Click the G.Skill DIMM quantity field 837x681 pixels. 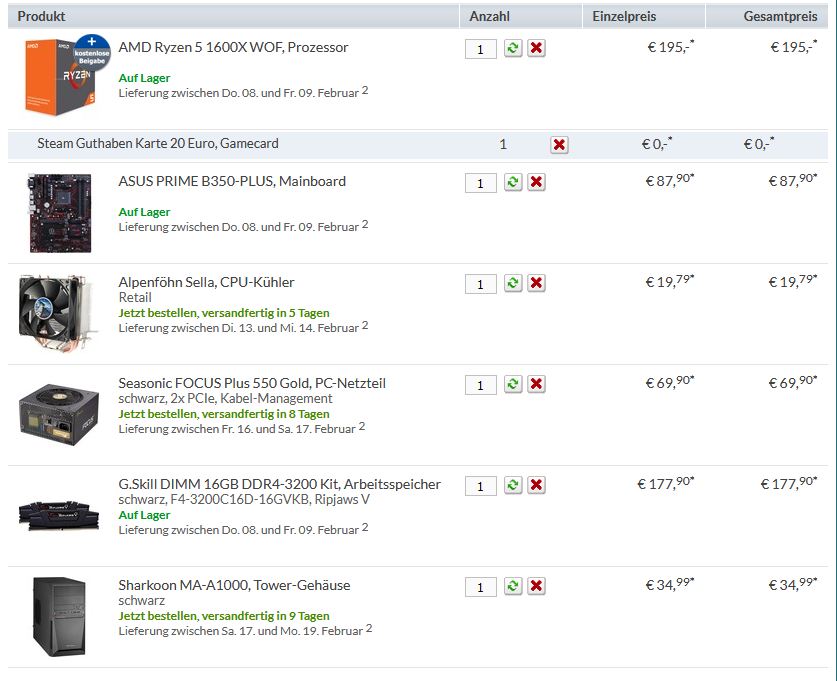pyautogui.click(x=480, y=486)
